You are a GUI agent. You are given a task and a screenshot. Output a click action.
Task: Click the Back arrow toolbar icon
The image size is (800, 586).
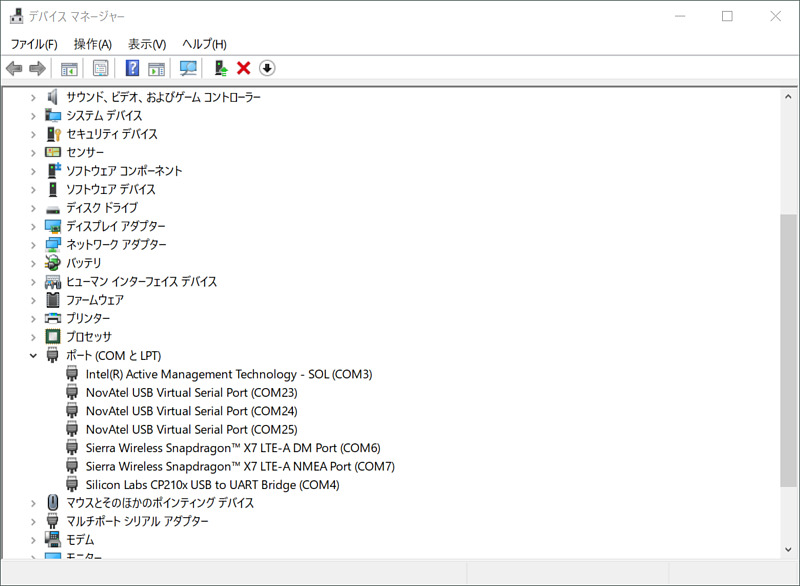[x=14, y=68]
